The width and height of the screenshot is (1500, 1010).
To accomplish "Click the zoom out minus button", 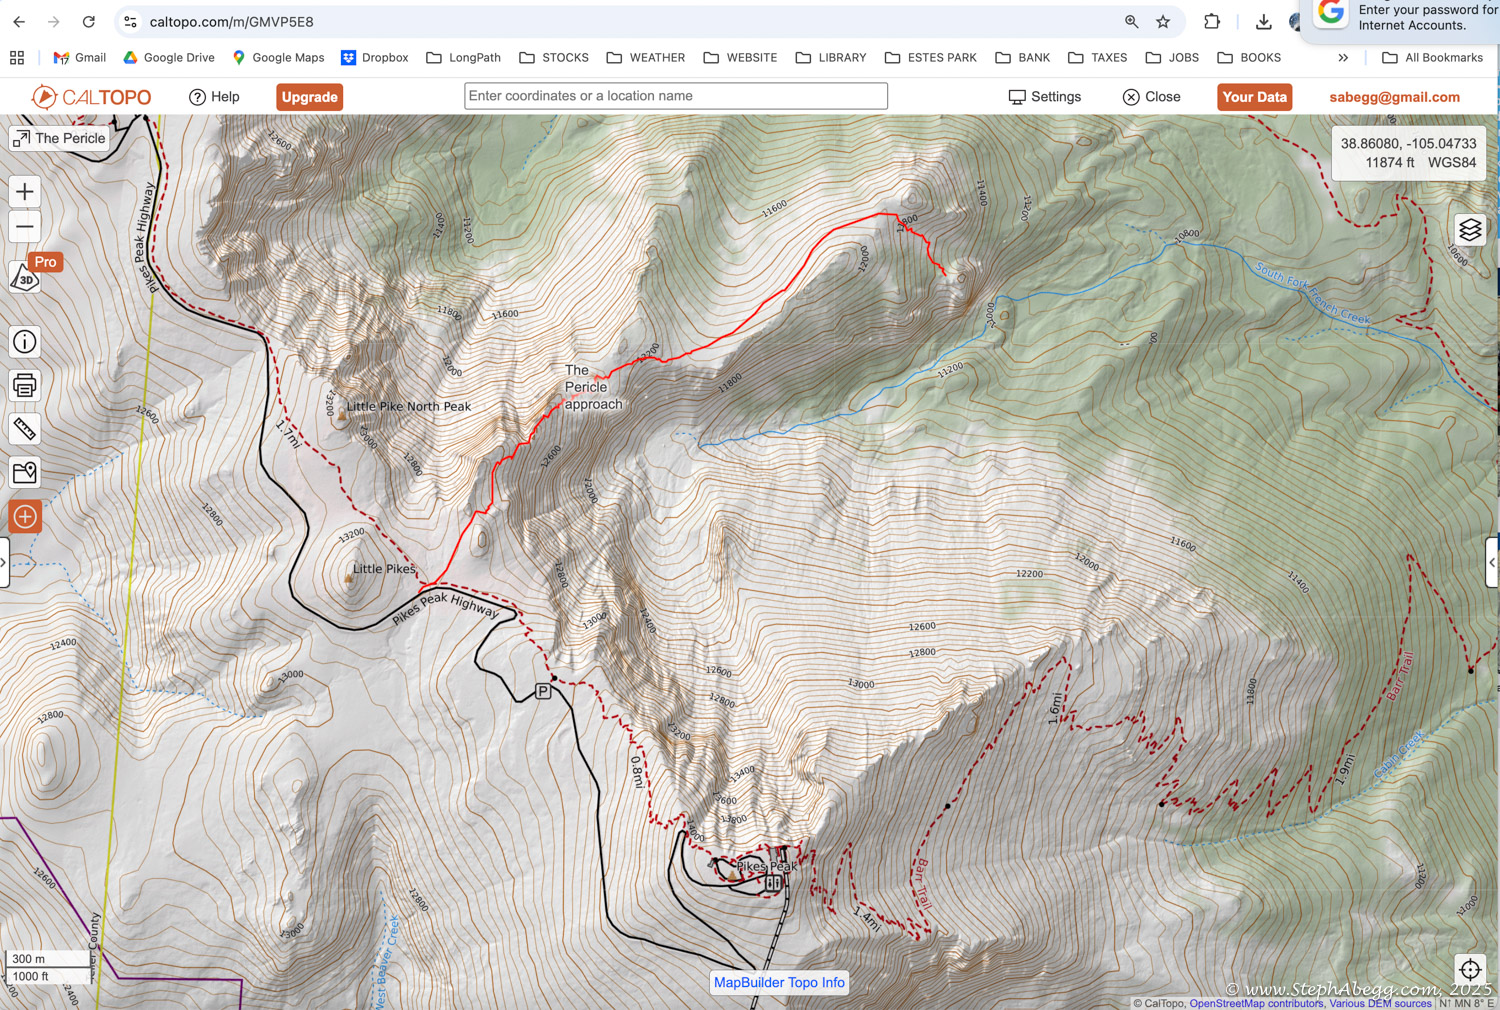I will tap(25, 227).
